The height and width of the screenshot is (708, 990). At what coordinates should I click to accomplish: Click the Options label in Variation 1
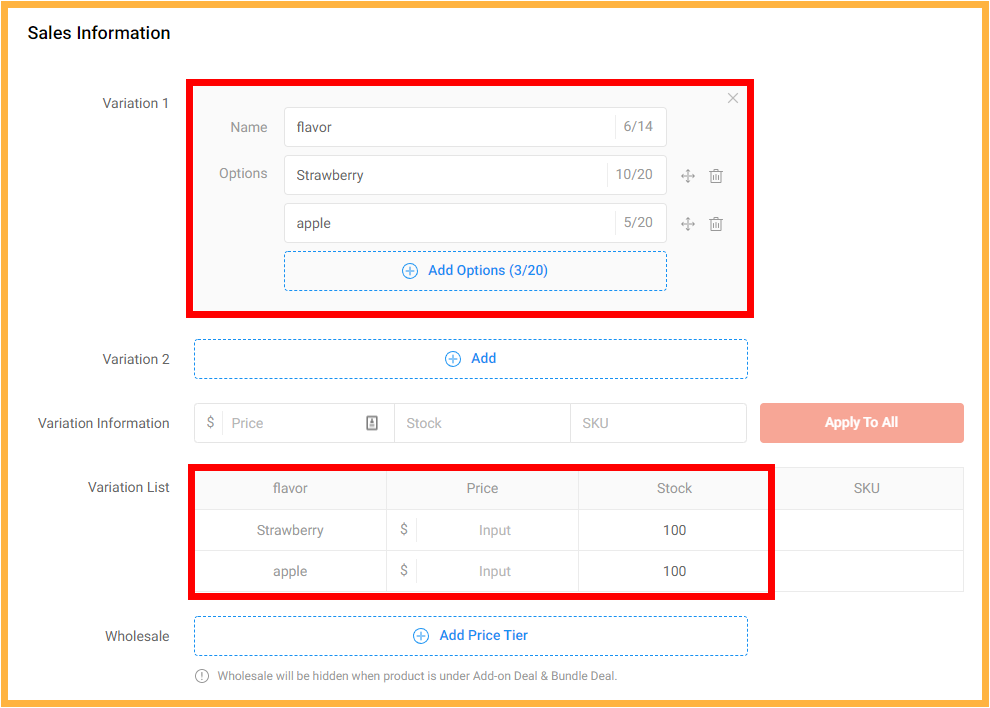click(x=243, y=174)
